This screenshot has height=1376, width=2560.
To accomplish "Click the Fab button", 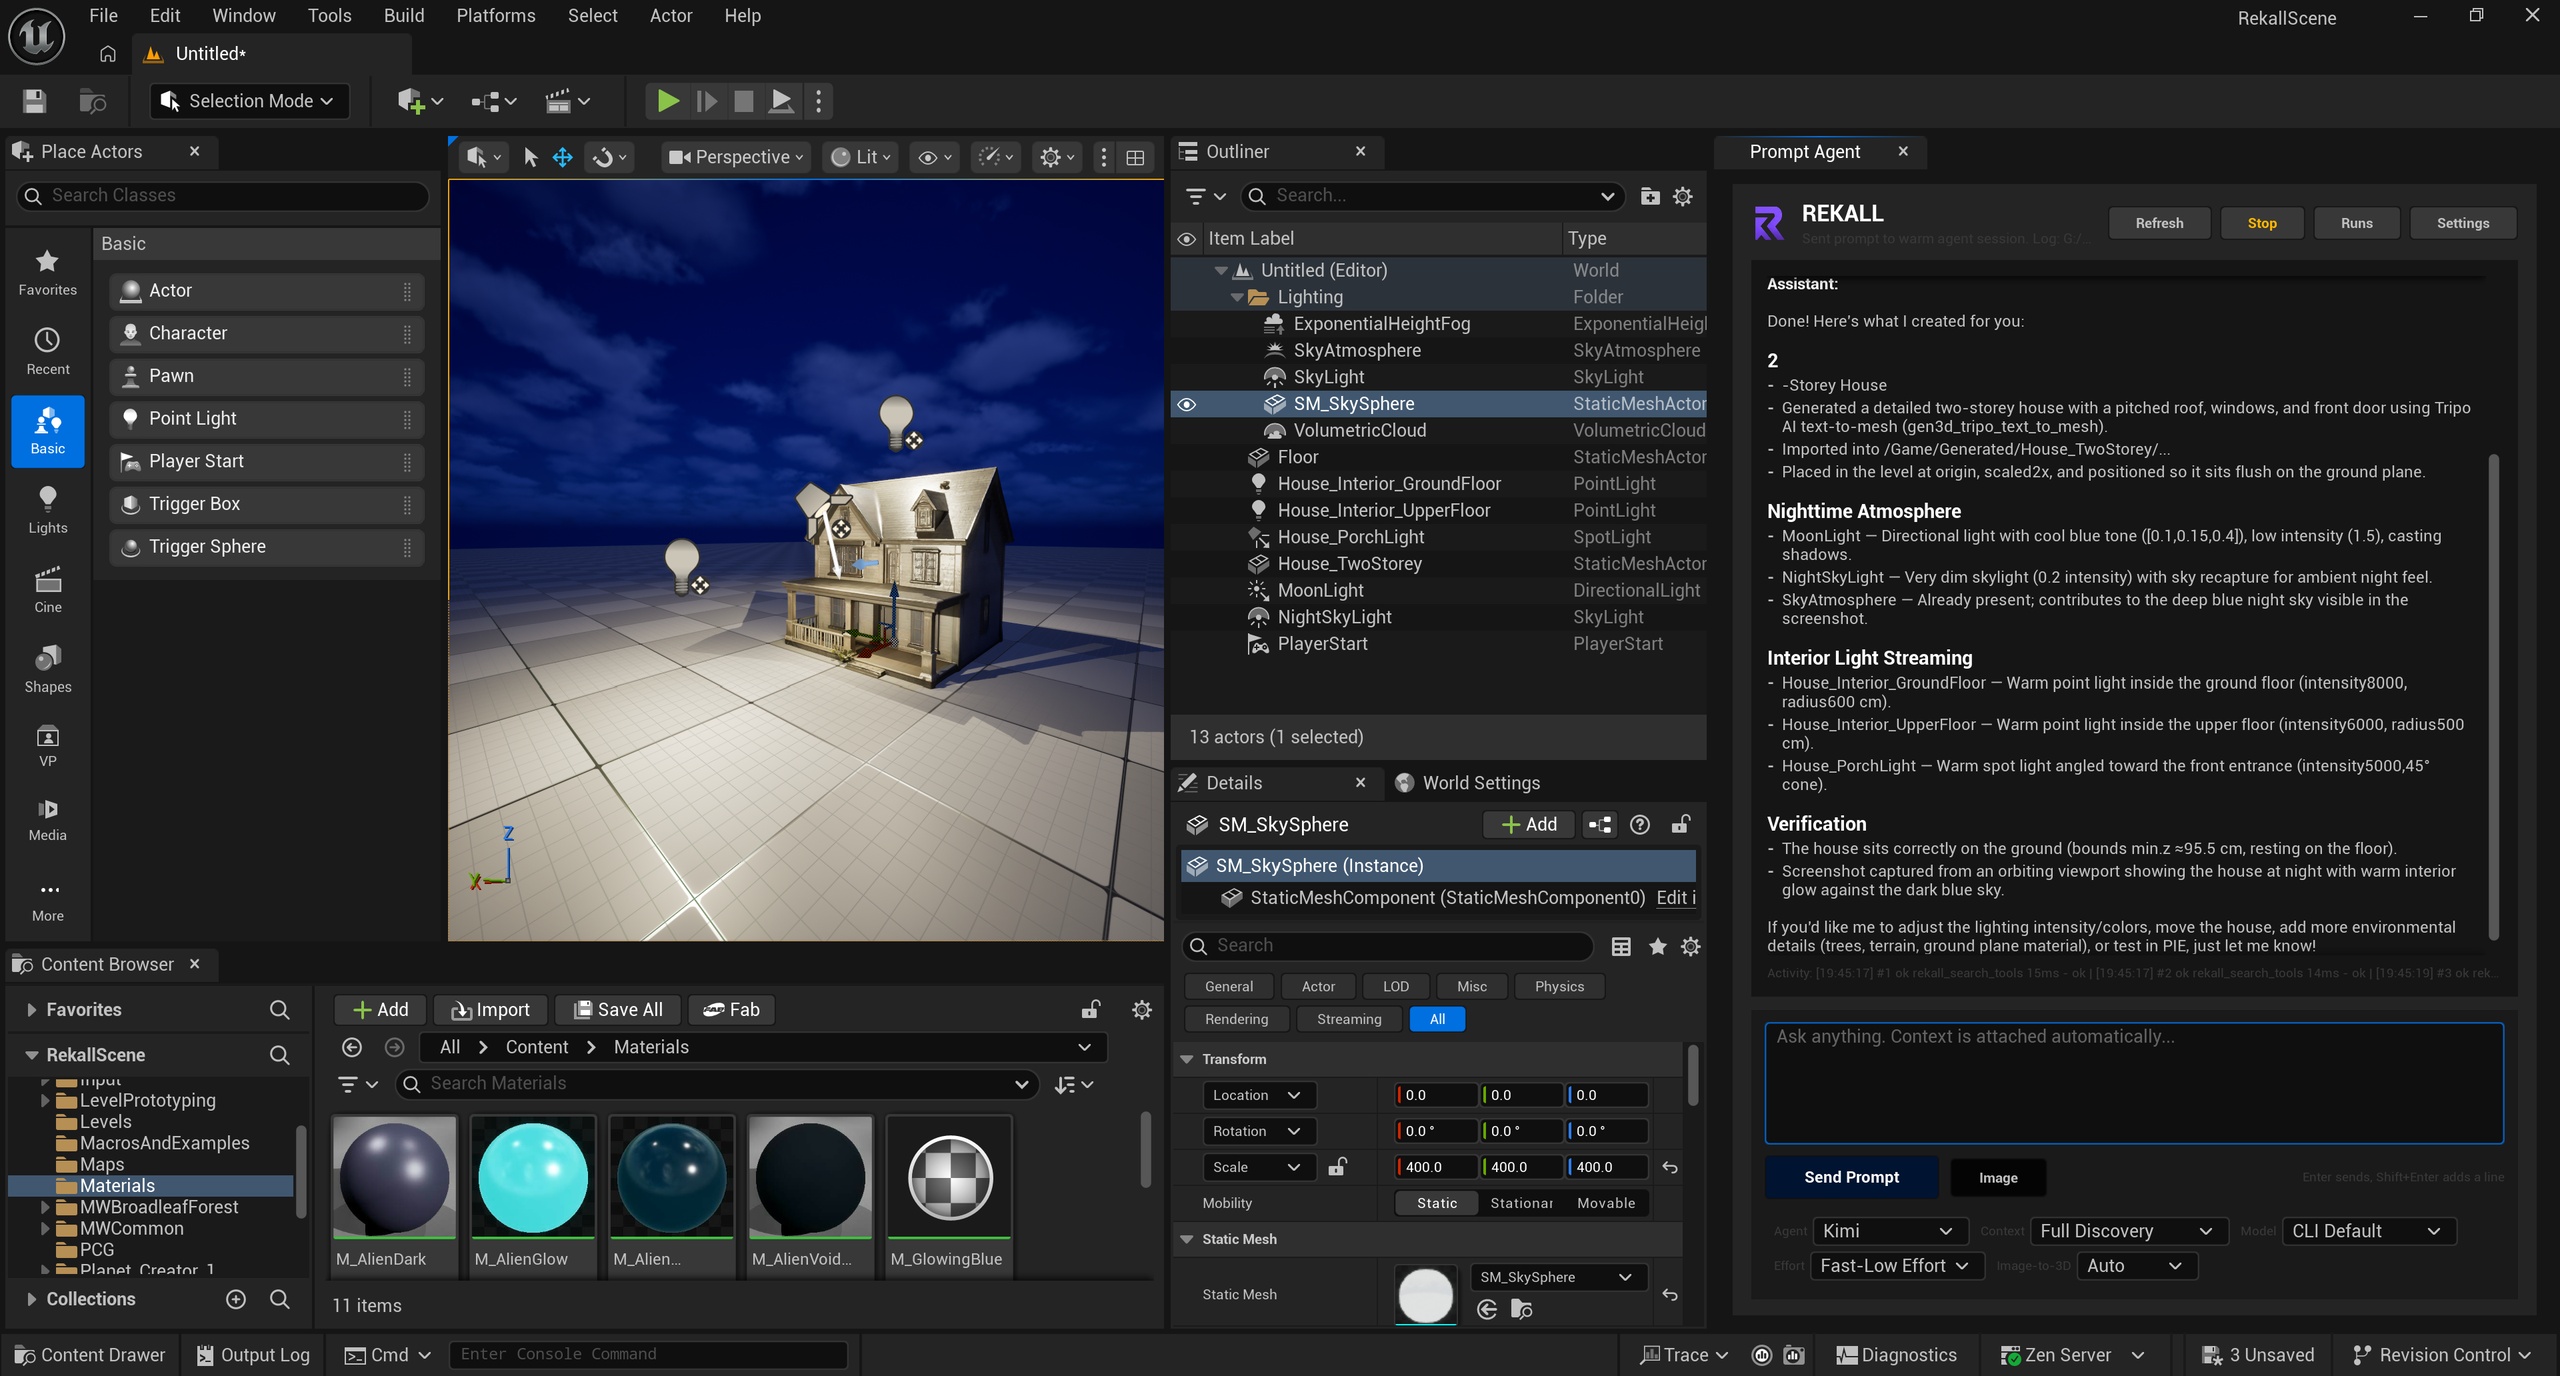I will pyautogui.click(x=731, y=1010).
